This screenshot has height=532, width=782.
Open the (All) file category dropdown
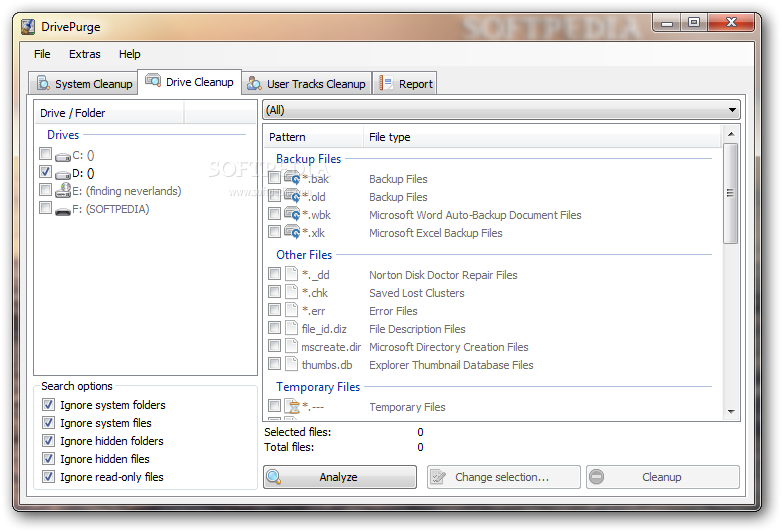click(x=501, y=110)
